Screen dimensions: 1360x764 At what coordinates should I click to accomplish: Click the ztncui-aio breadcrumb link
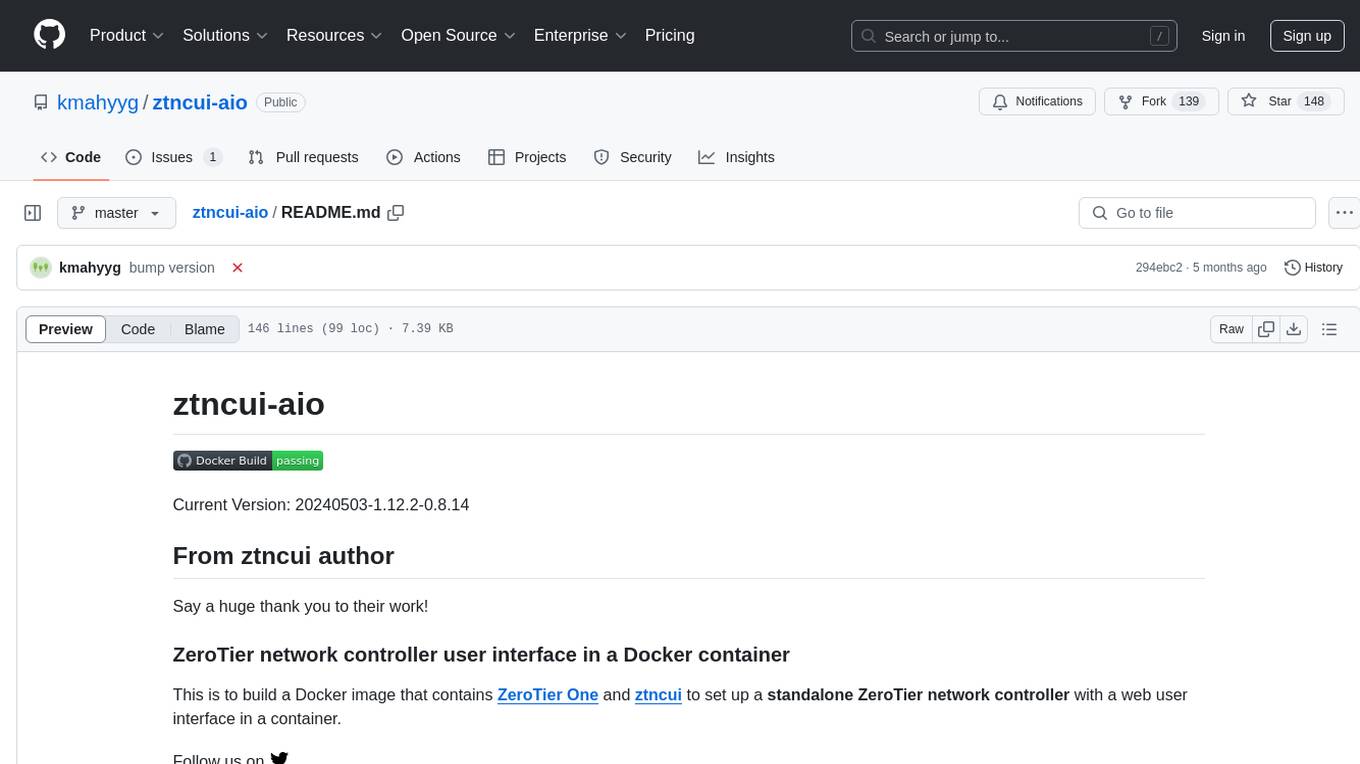230,212
